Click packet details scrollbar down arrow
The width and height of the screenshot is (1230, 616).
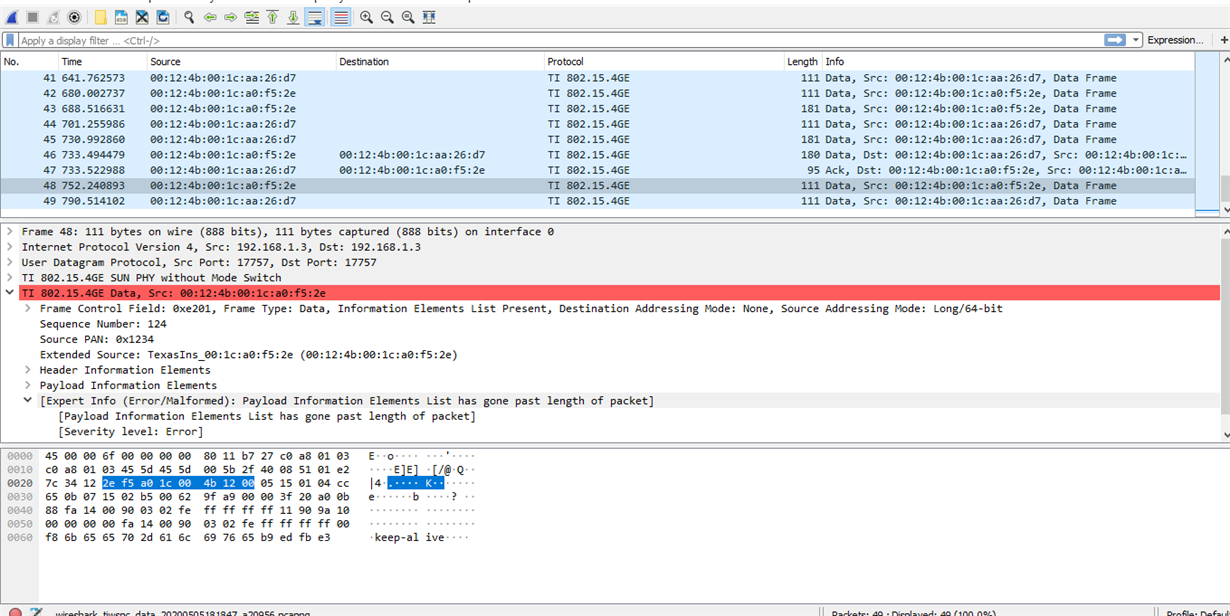(1224, 435)
